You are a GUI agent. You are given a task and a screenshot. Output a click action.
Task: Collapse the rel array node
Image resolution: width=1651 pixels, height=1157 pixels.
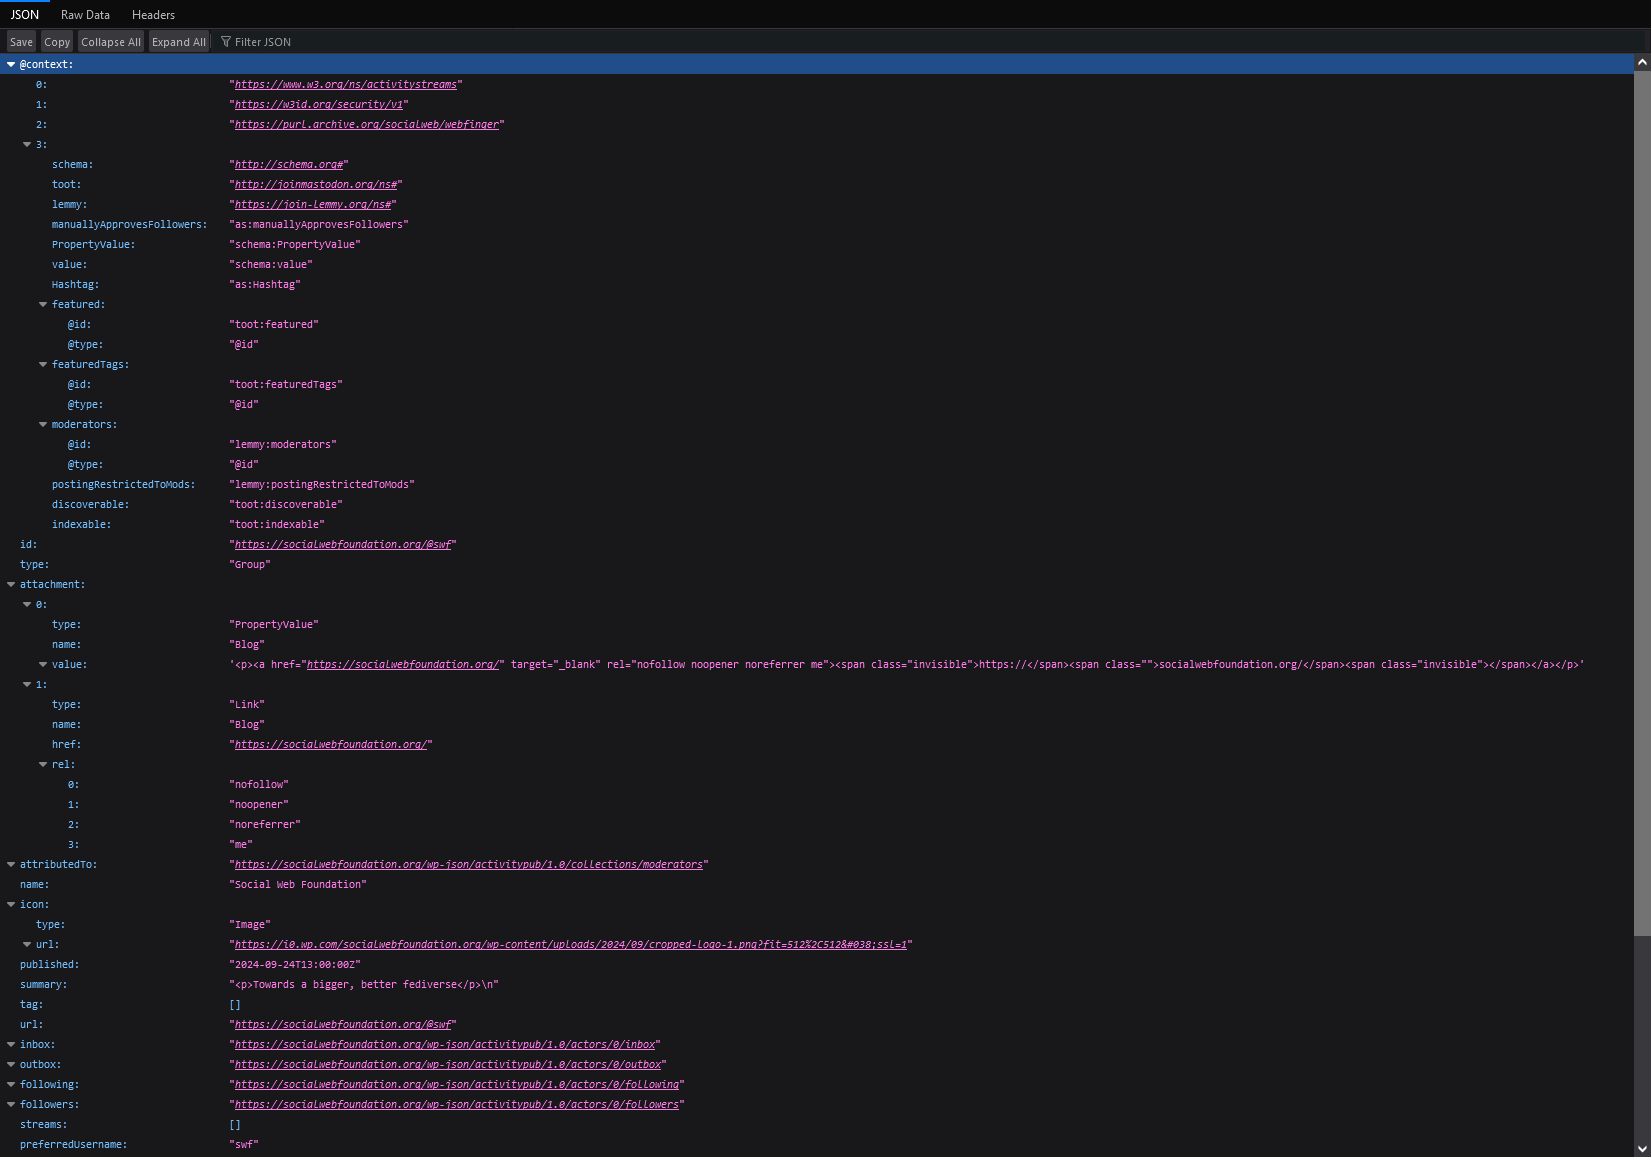tap(43, 764)
